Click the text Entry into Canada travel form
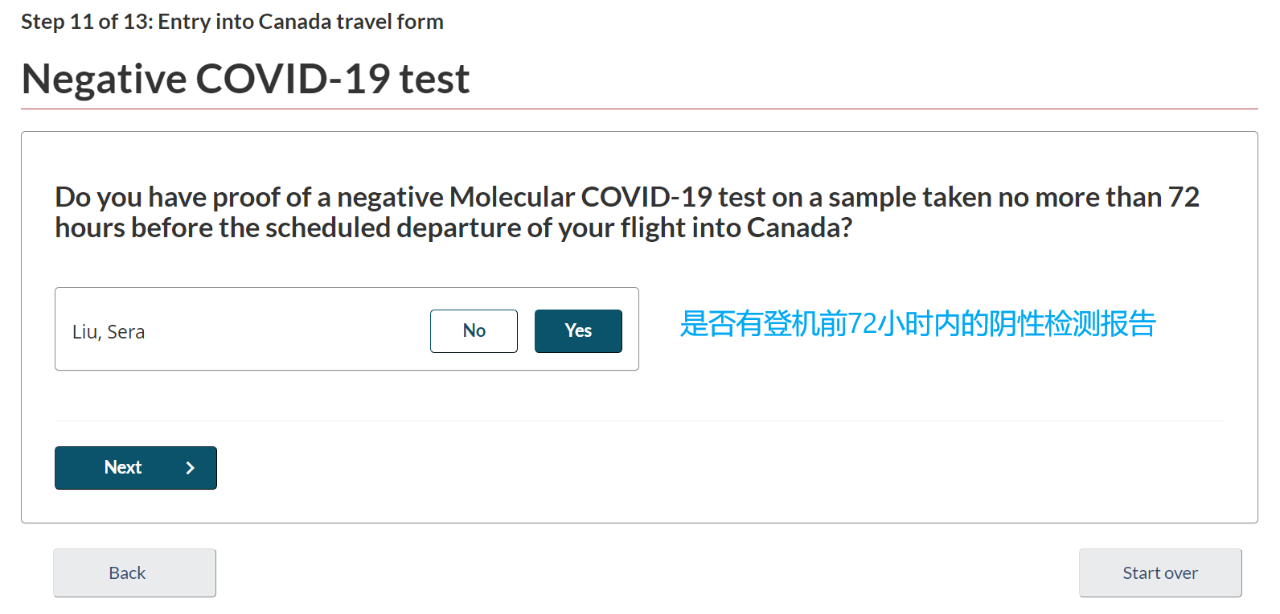The height and width of the screenshot is (614, 1280). pyautogui.click(x=298, y=21)
